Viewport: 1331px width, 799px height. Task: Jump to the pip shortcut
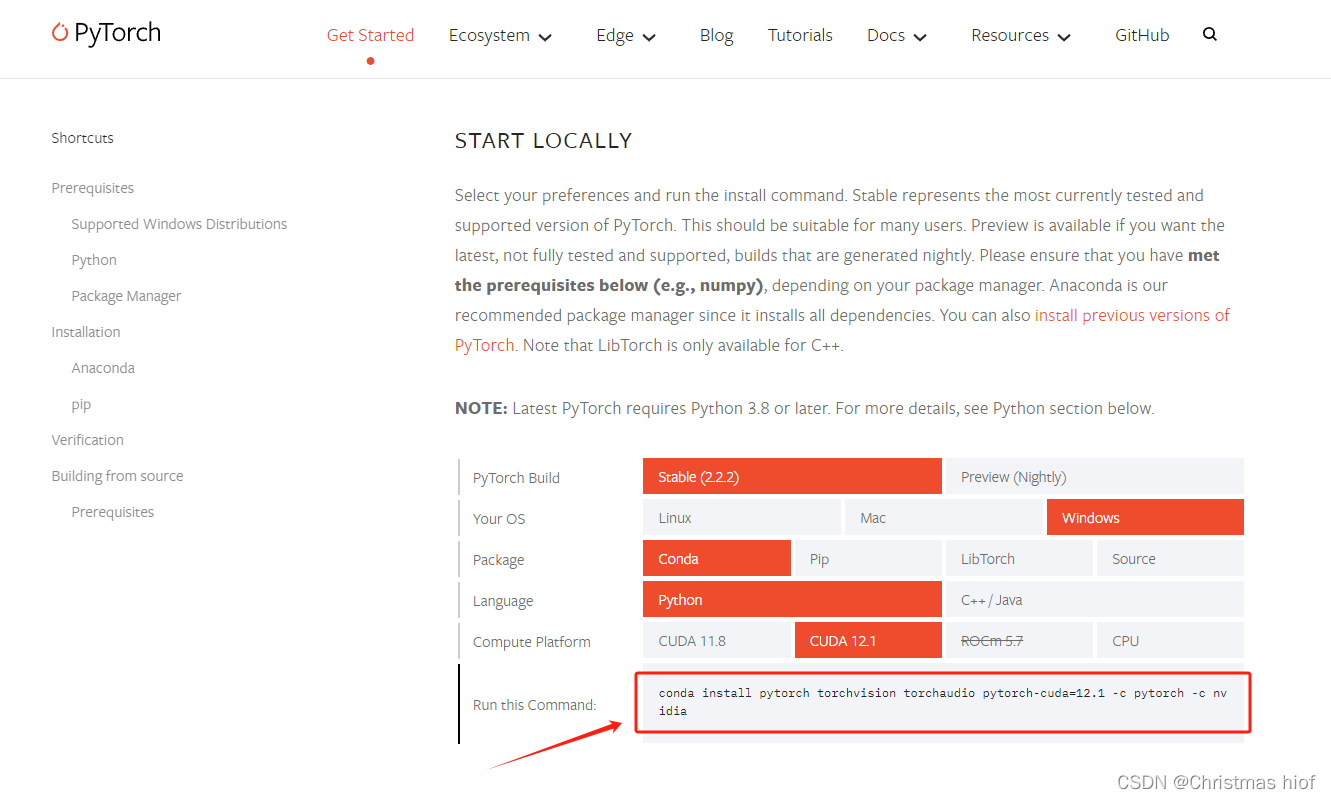pos(81,405)
